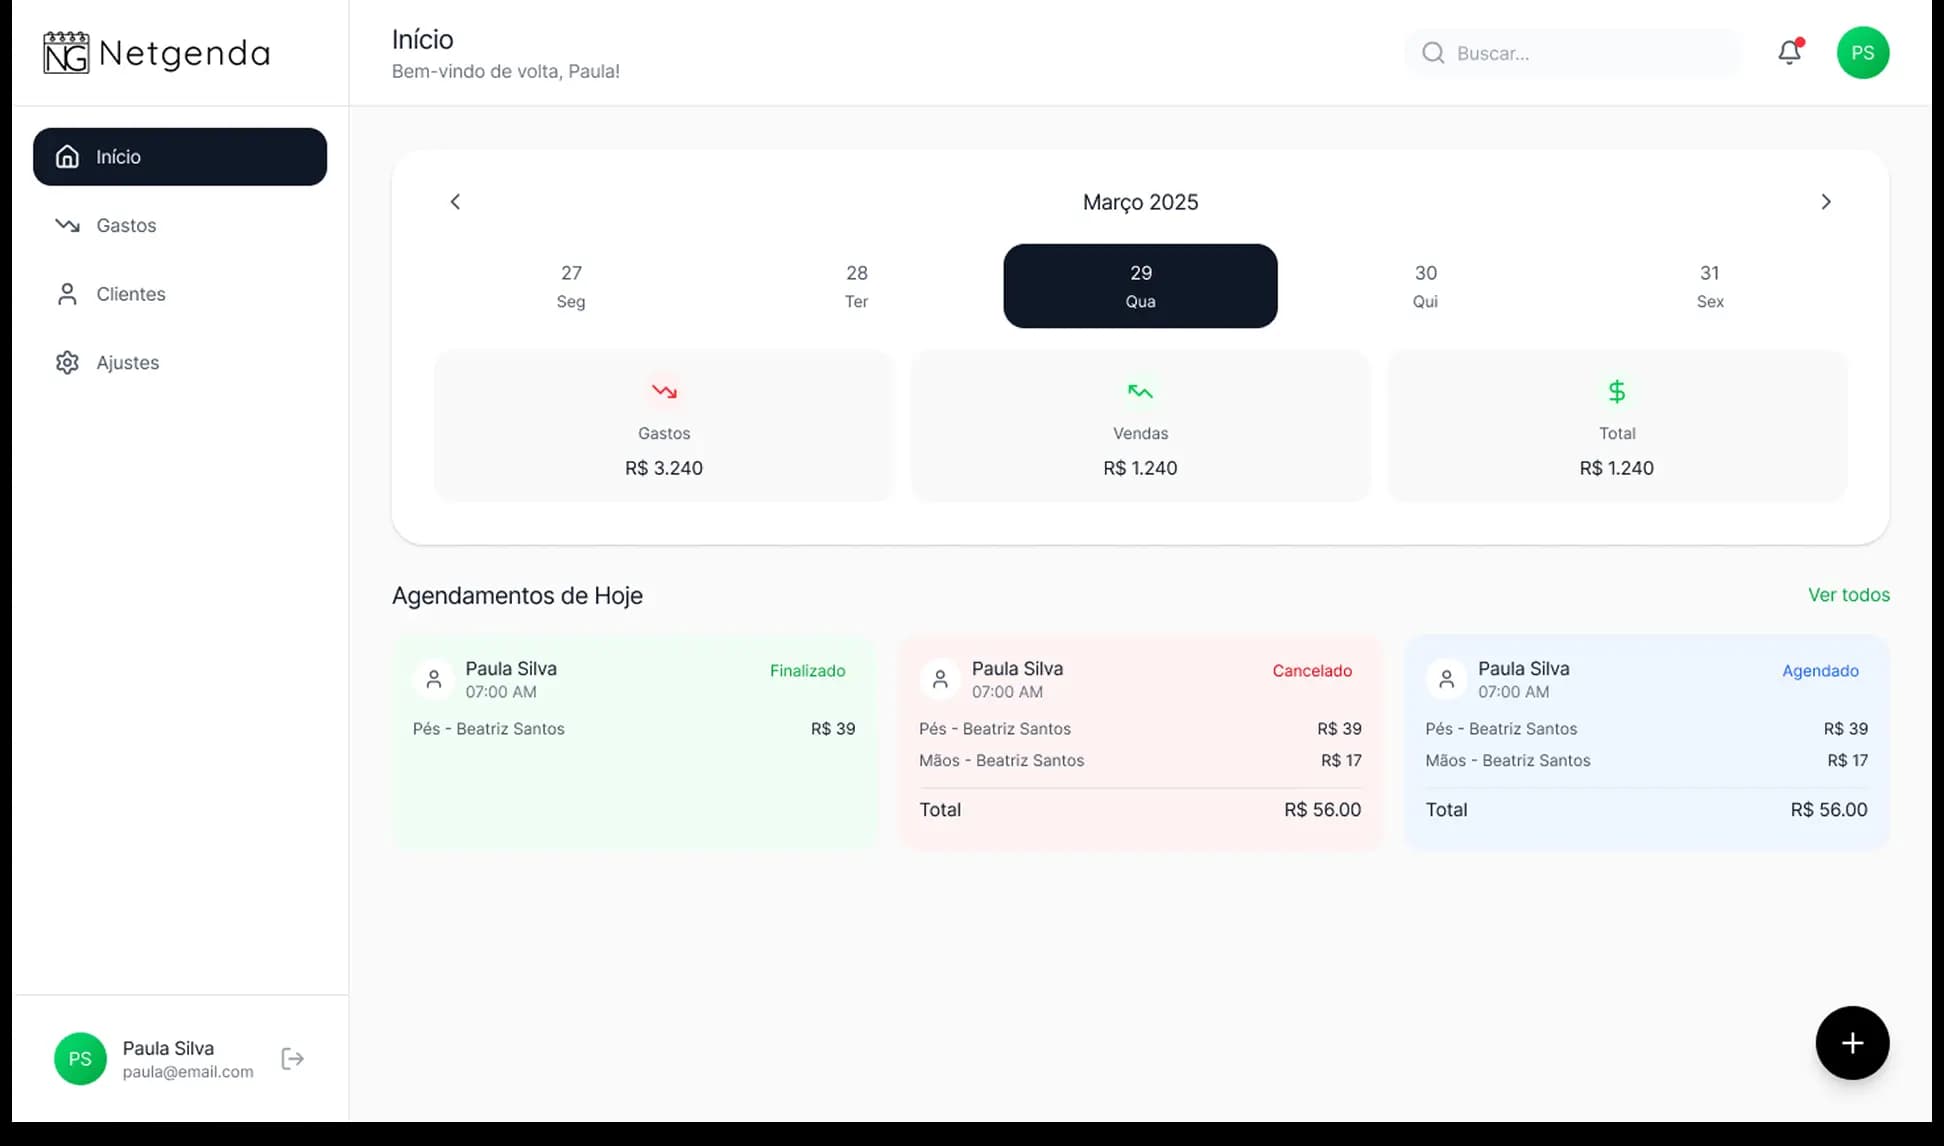Open the Cancelado appointment card
1944x1146 pixels.
pyautogui.click(x=1140, y=742)
